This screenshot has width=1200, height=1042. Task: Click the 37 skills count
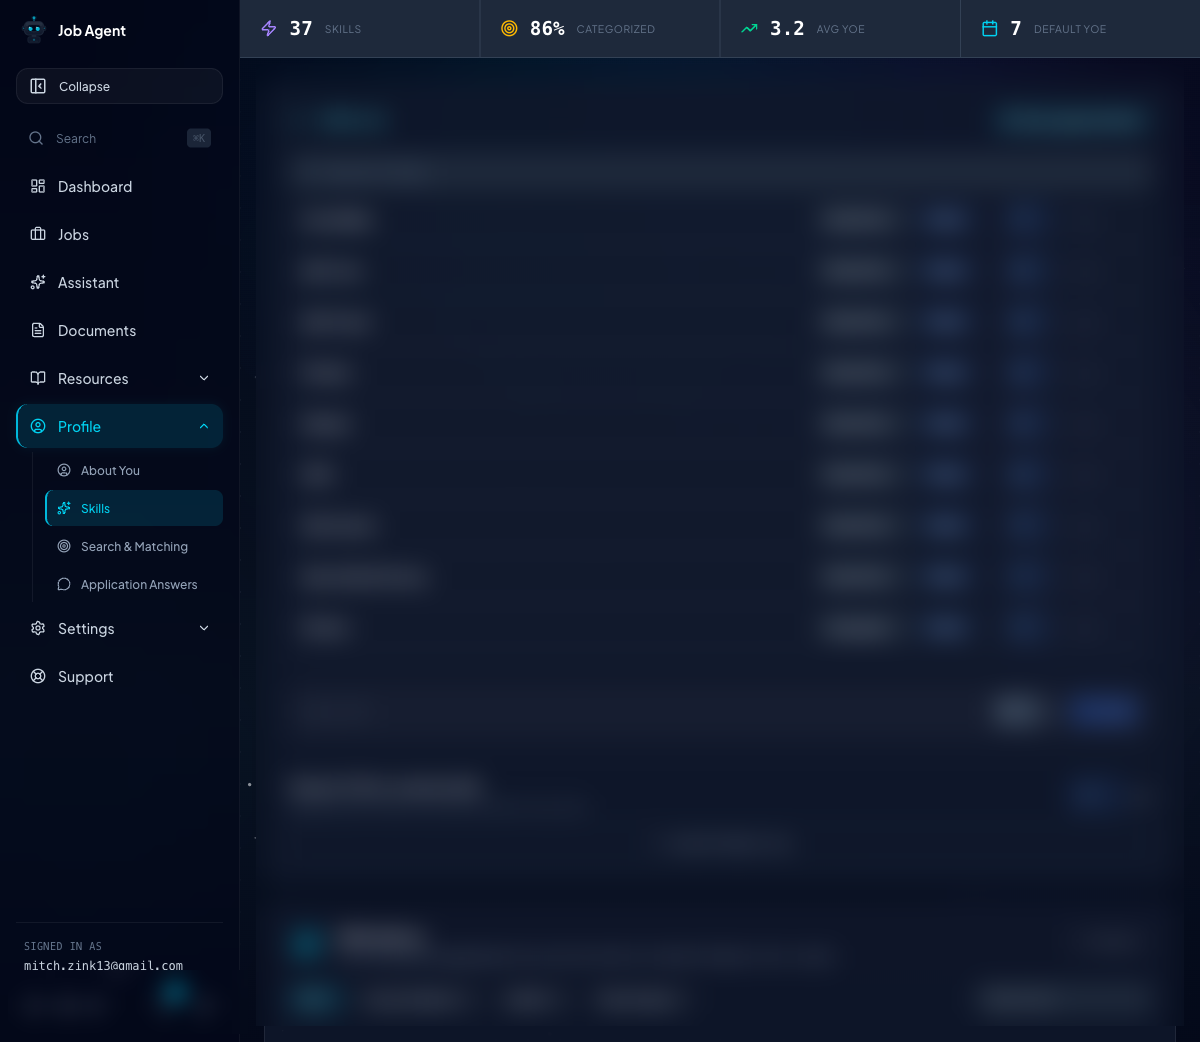pyautogui.click(x=301, y=29)
